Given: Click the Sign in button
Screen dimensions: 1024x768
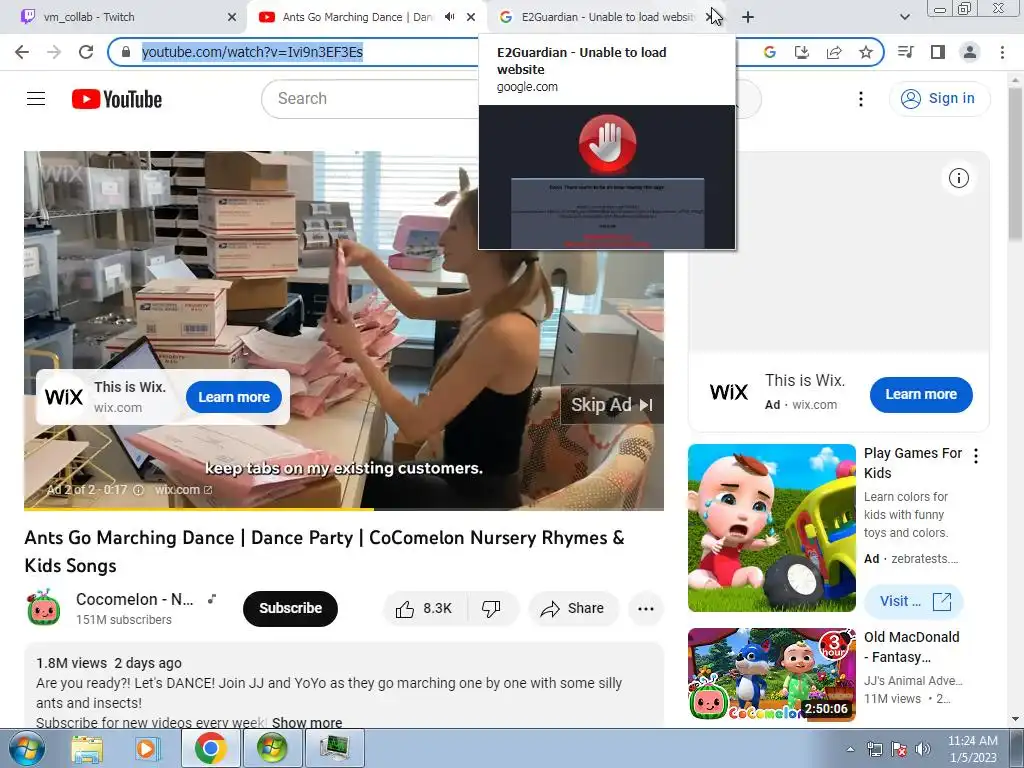Looking at the screenshot, I should click(939, 99).
